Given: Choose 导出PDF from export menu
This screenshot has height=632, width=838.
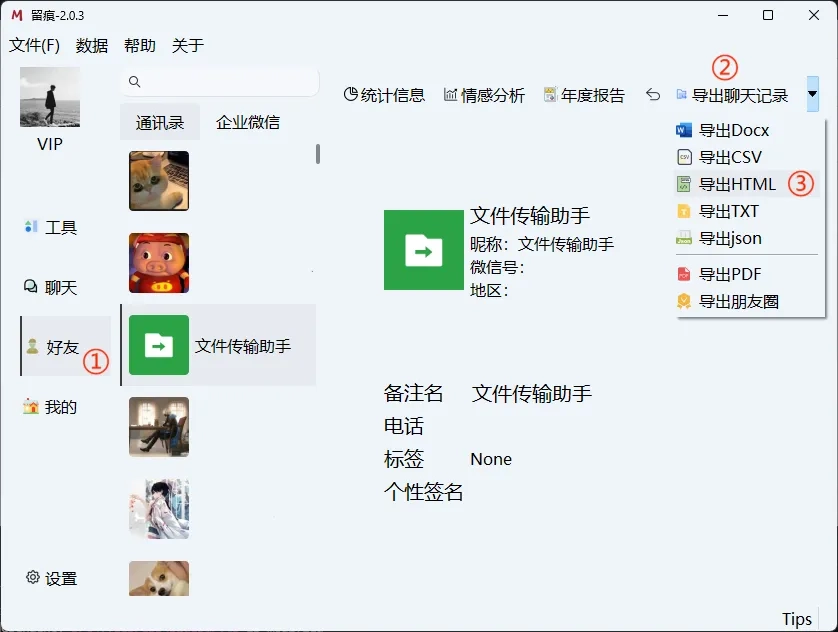Looking at the screenshot, I should coord(747,274).
